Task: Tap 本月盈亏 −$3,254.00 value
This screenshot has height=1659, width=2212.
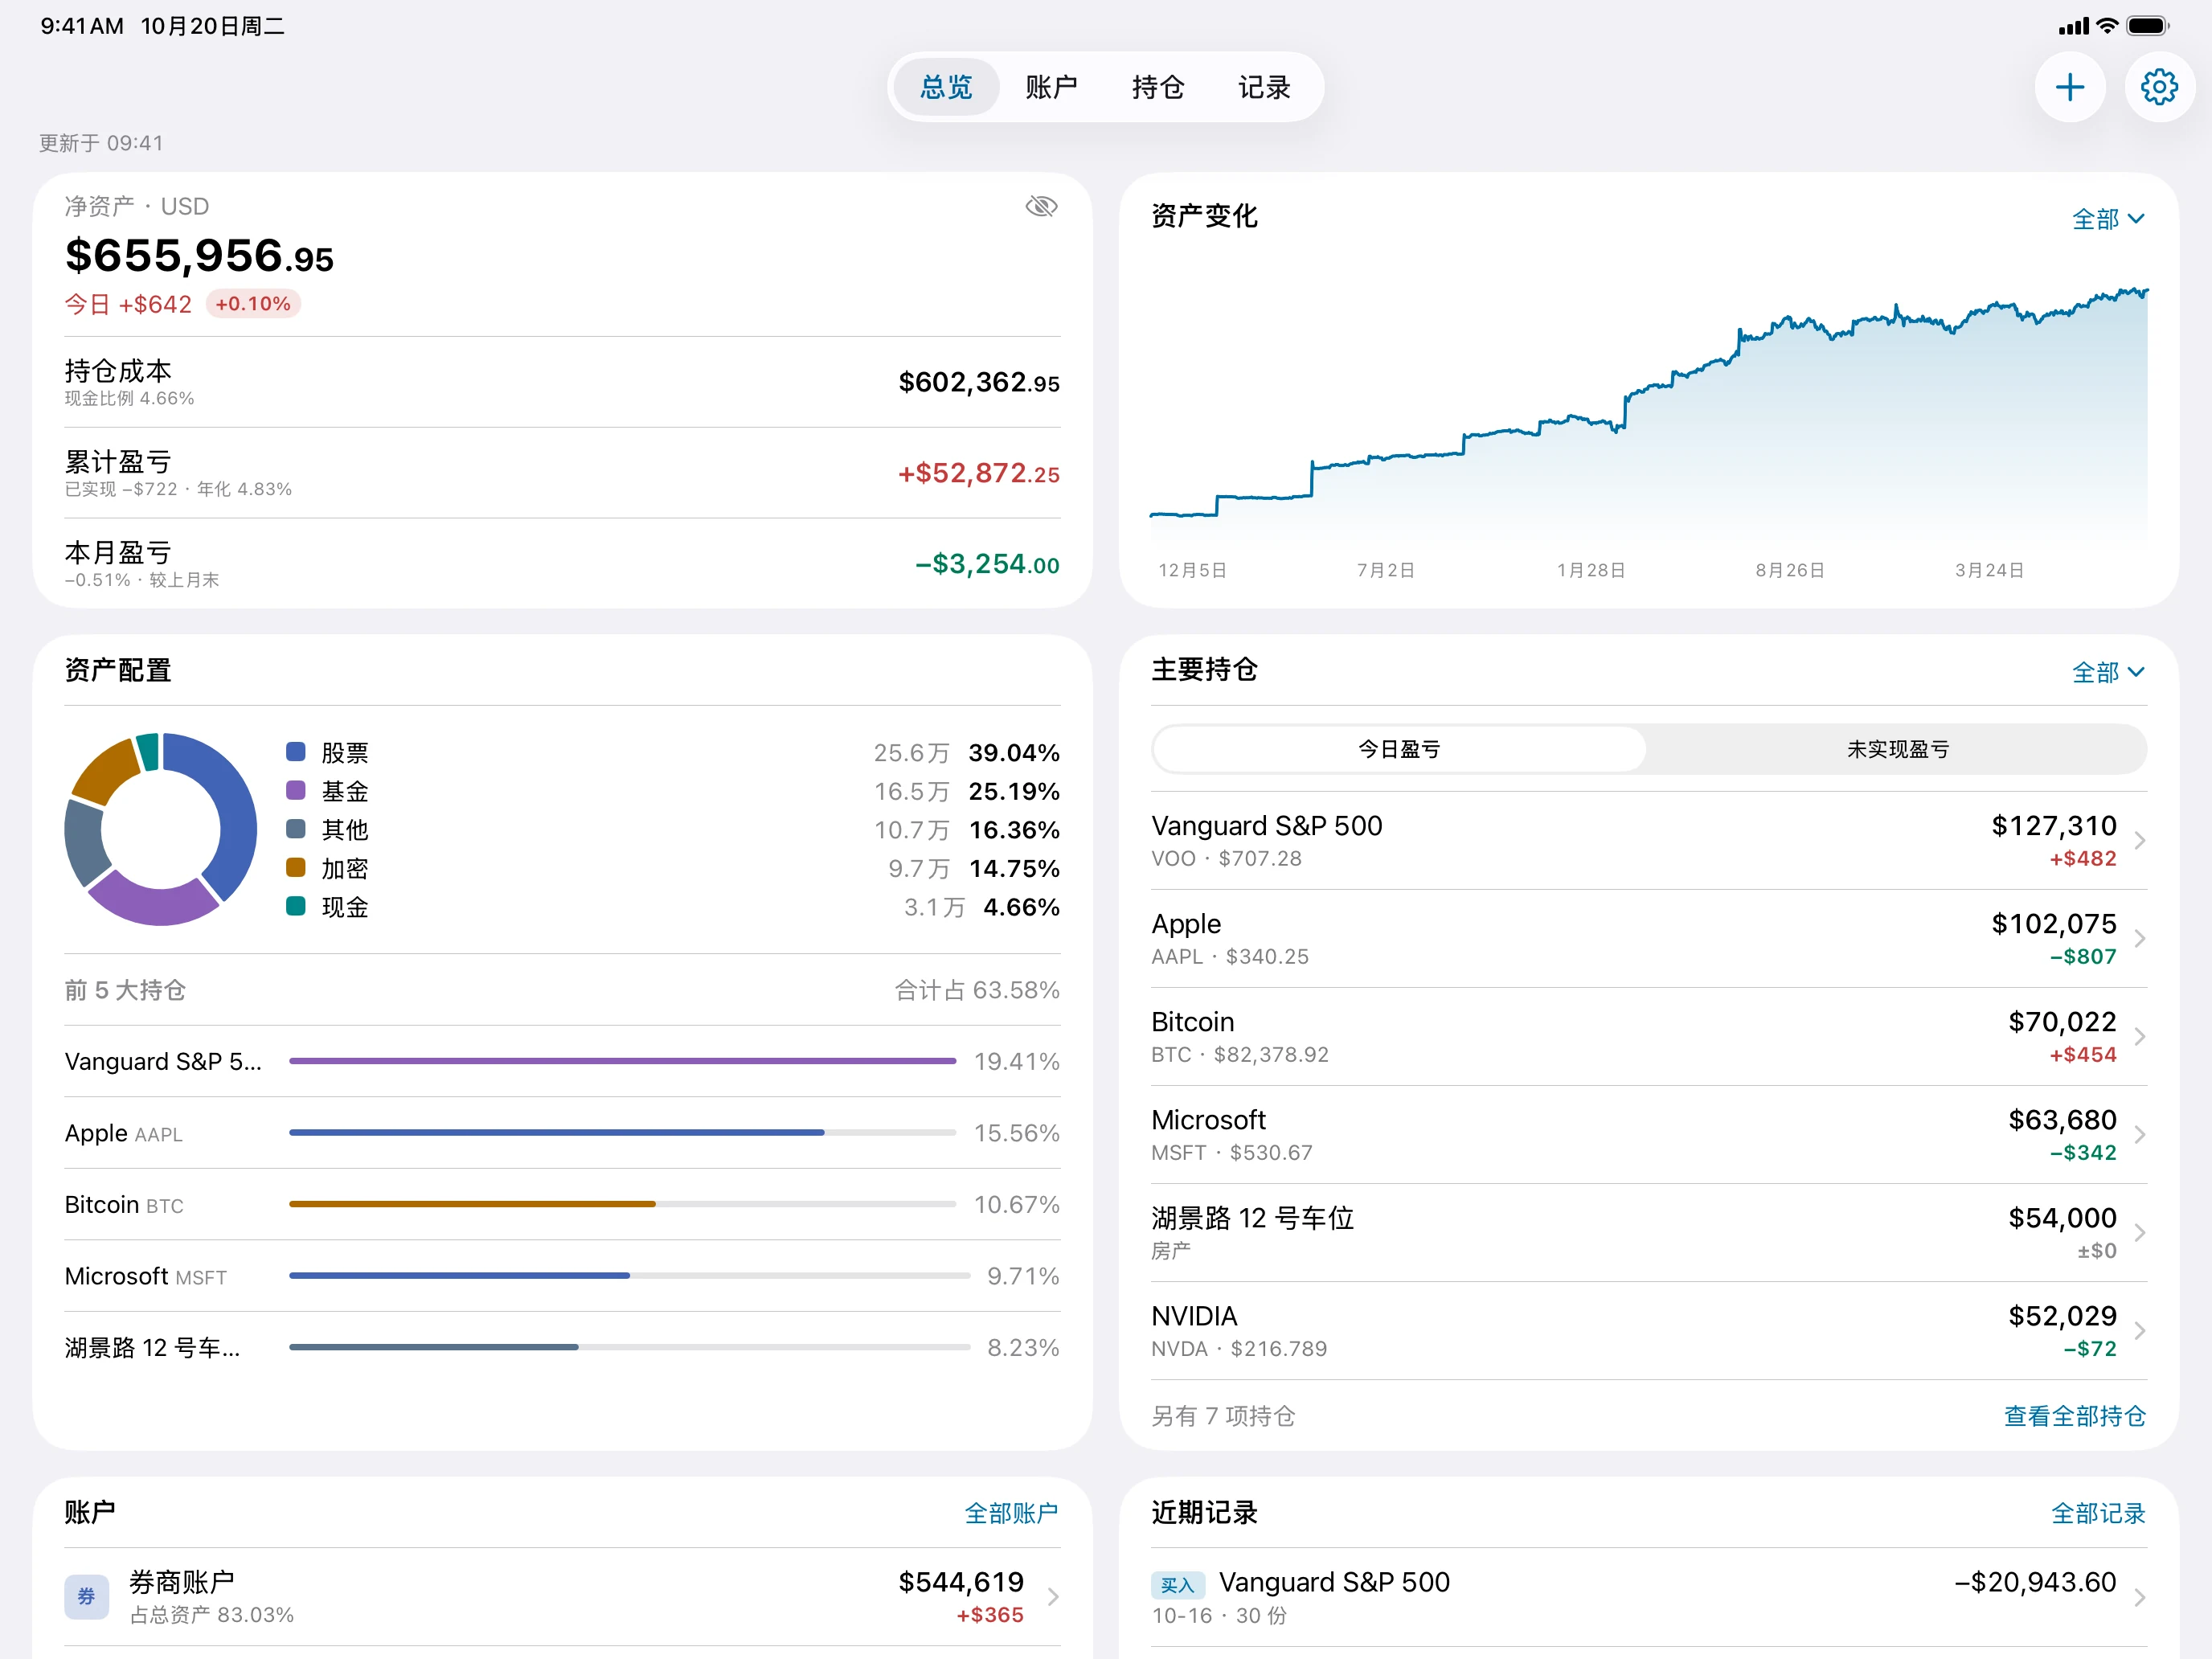Action: click(x=988, y=564)
